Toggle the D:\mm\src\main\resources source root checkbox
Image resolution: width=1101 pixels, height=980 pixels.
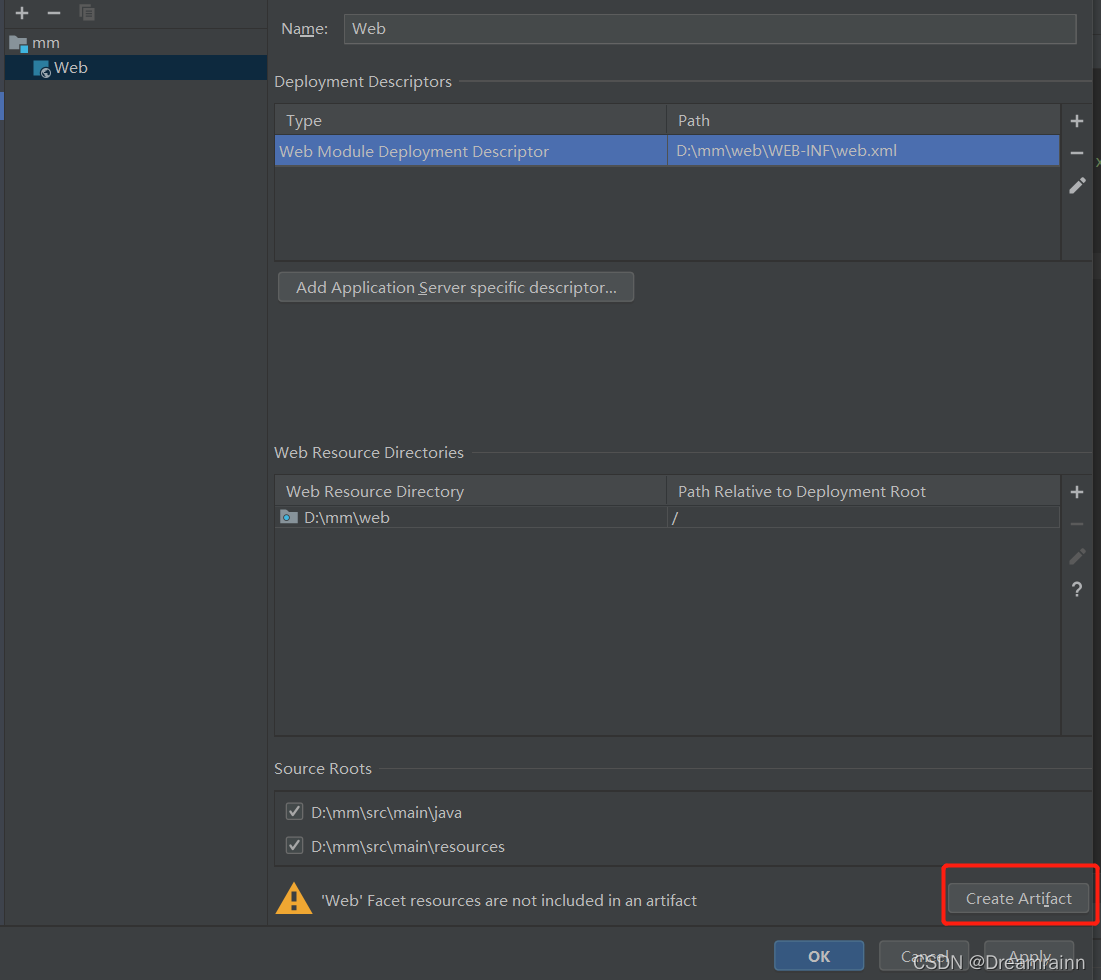click(294, 845)
